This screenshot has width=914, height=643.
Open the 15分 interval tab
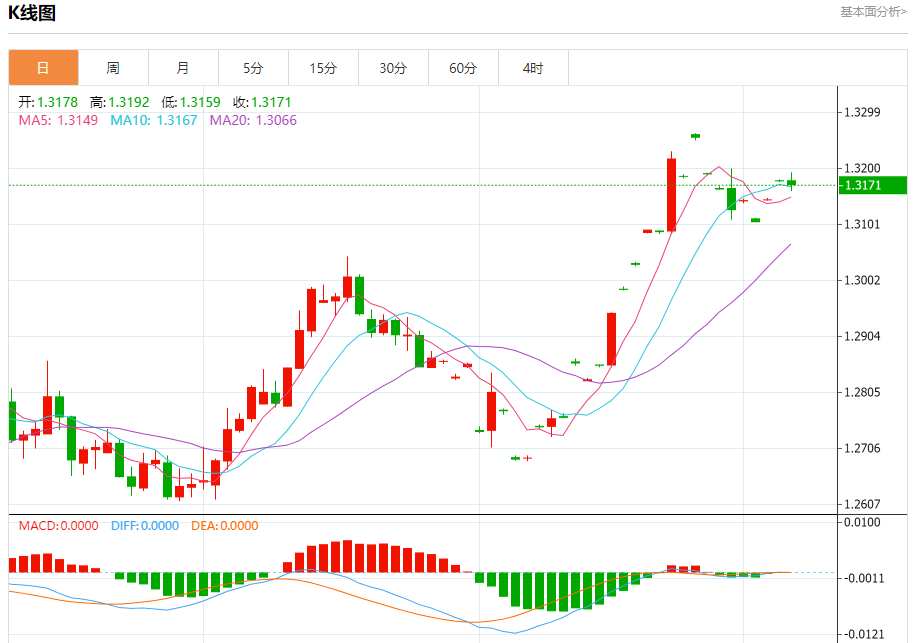pos(323,68)
